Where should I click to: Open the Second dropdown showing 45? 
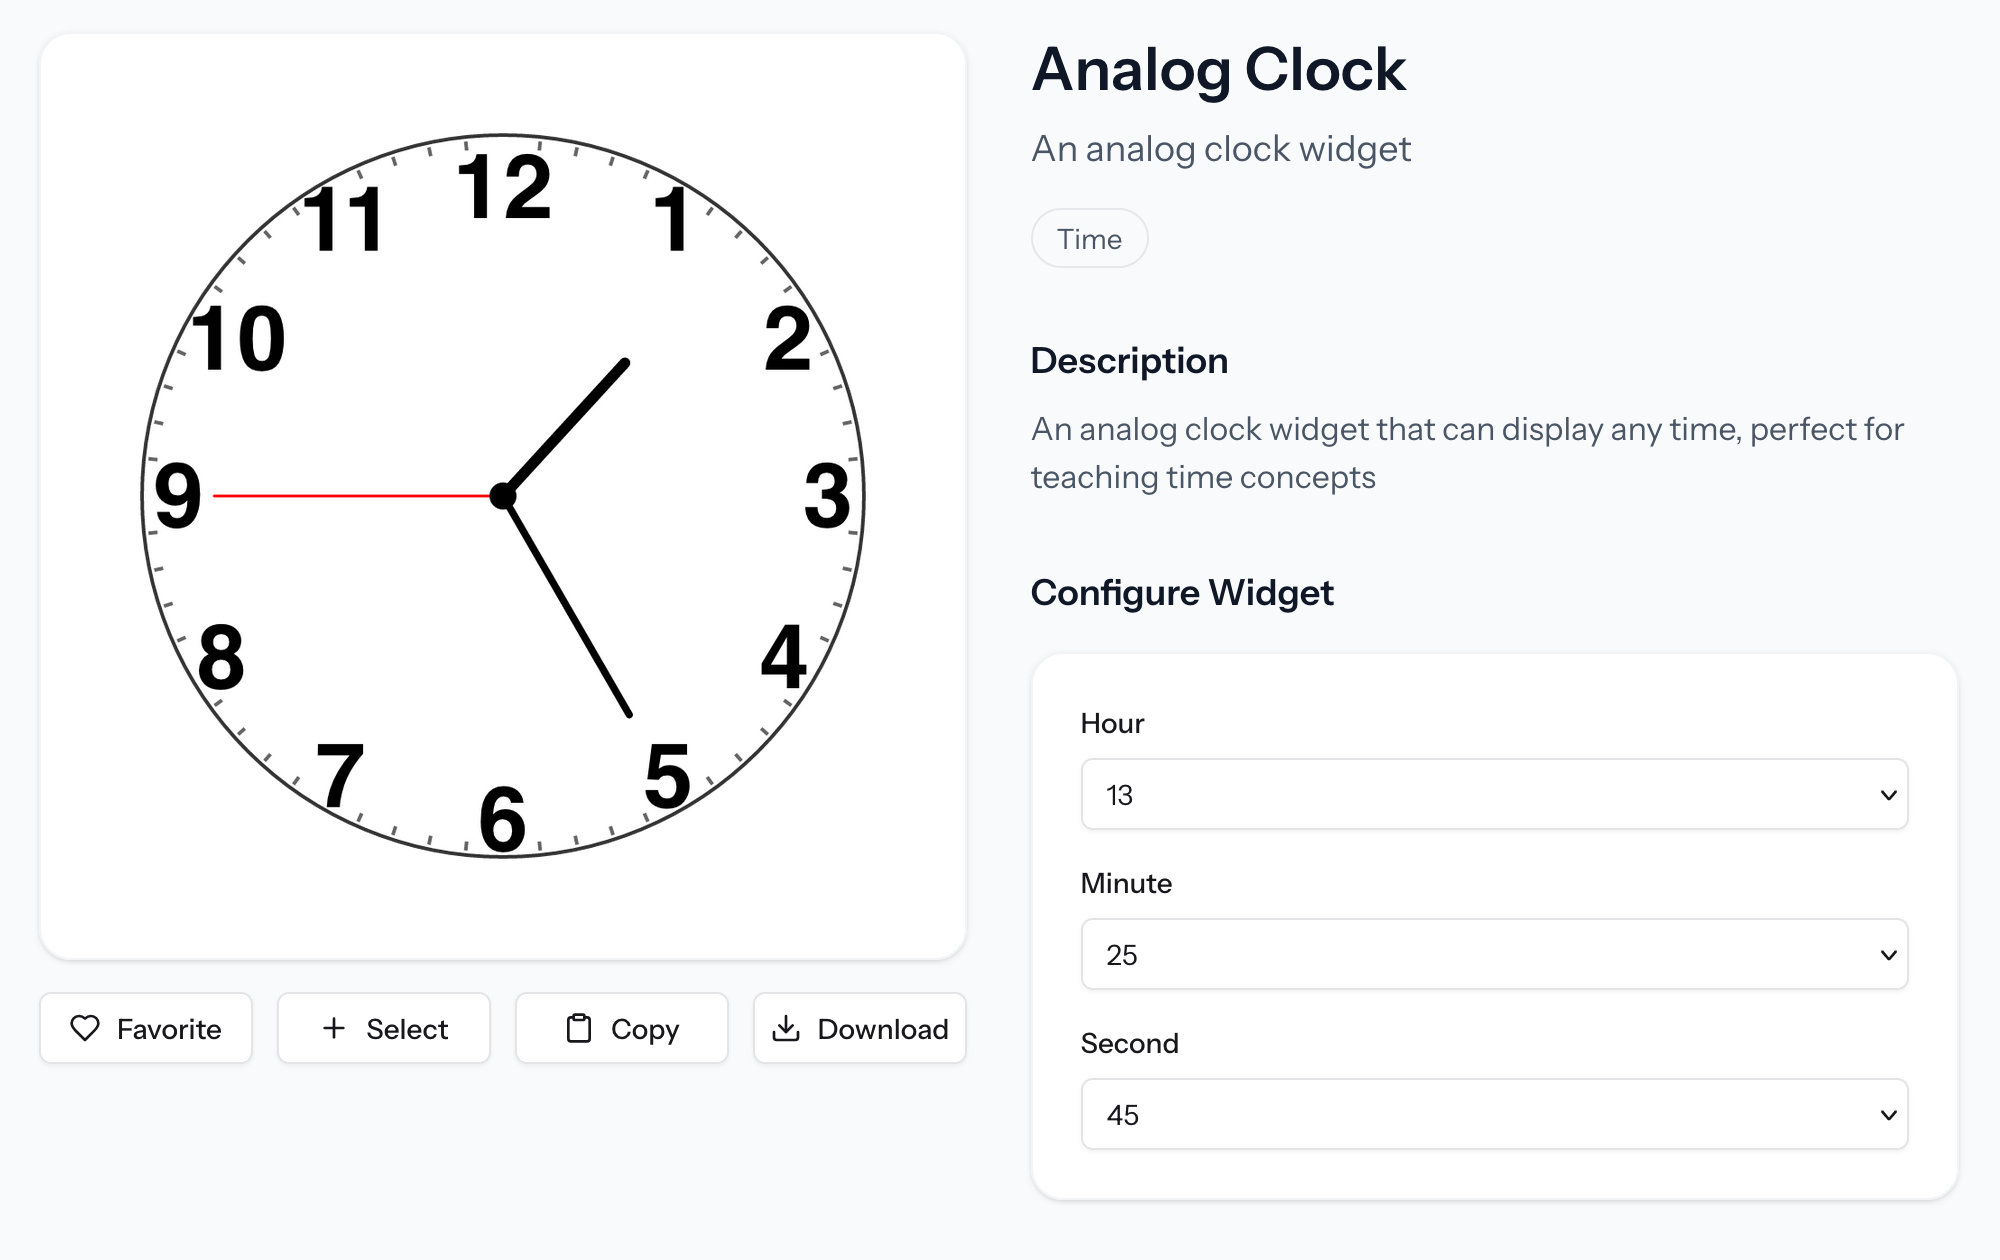[1494, 1114]
